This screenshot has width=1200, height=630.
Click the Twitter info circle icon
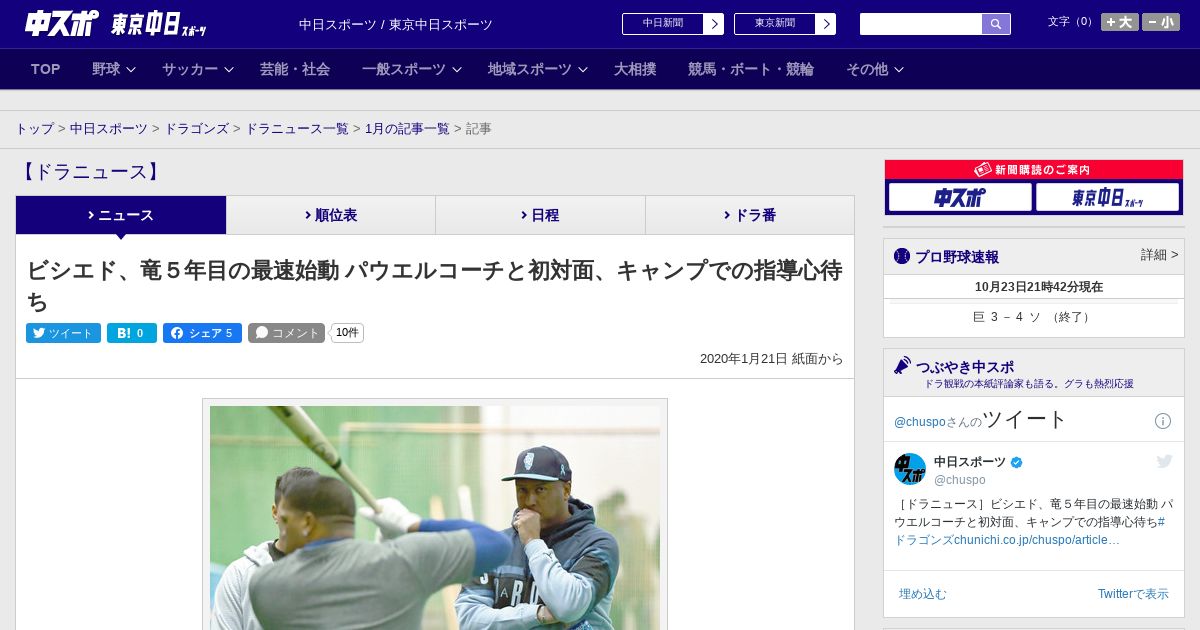1163,421
